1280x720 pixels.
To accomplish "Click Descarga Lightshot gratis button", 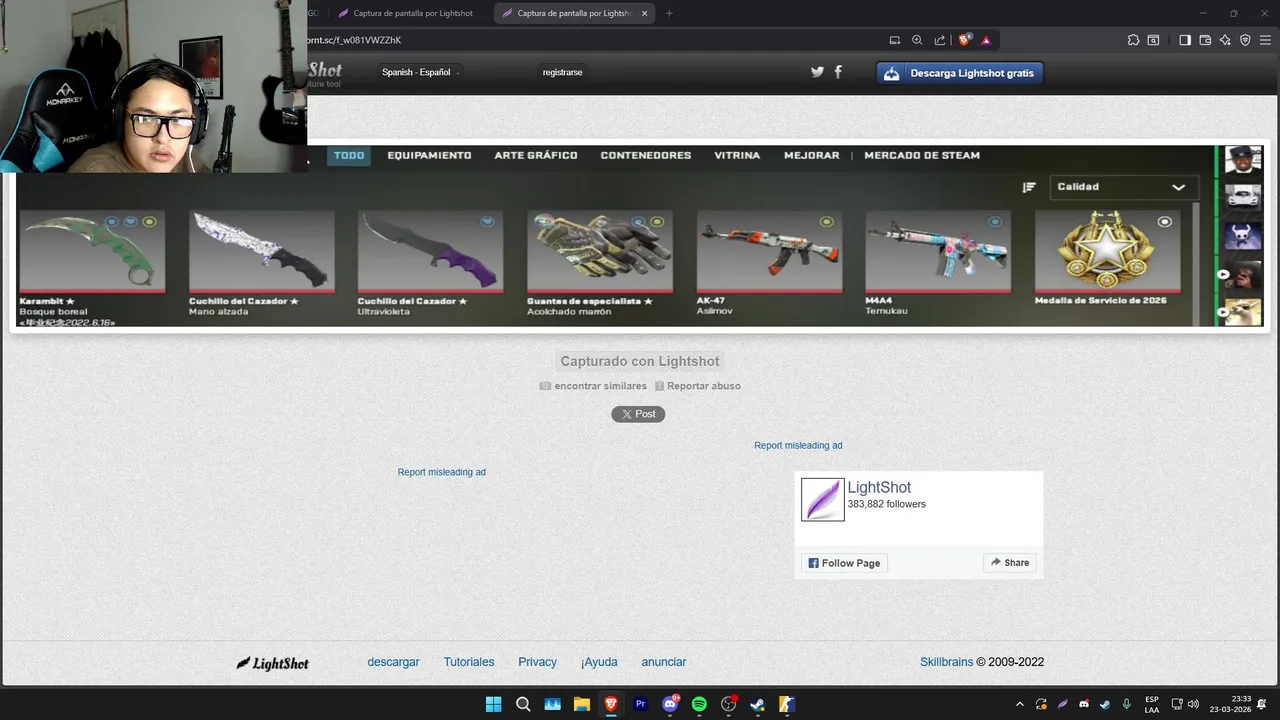I will pos(960,73).
